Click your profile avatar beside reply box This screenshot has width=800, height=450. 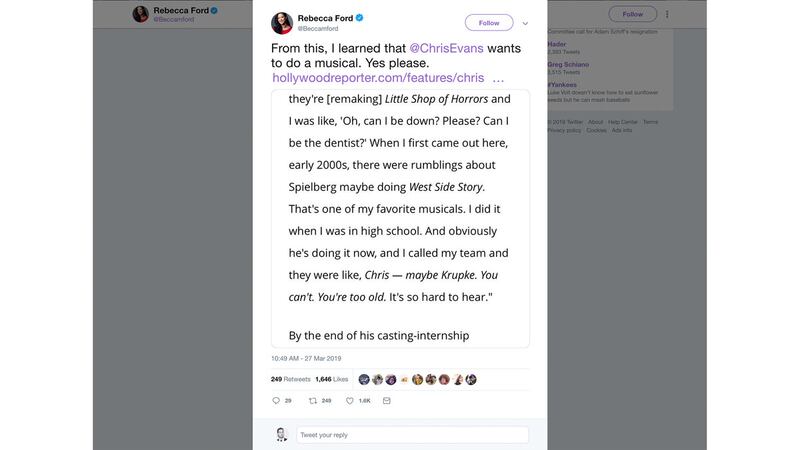click(282, 434)
